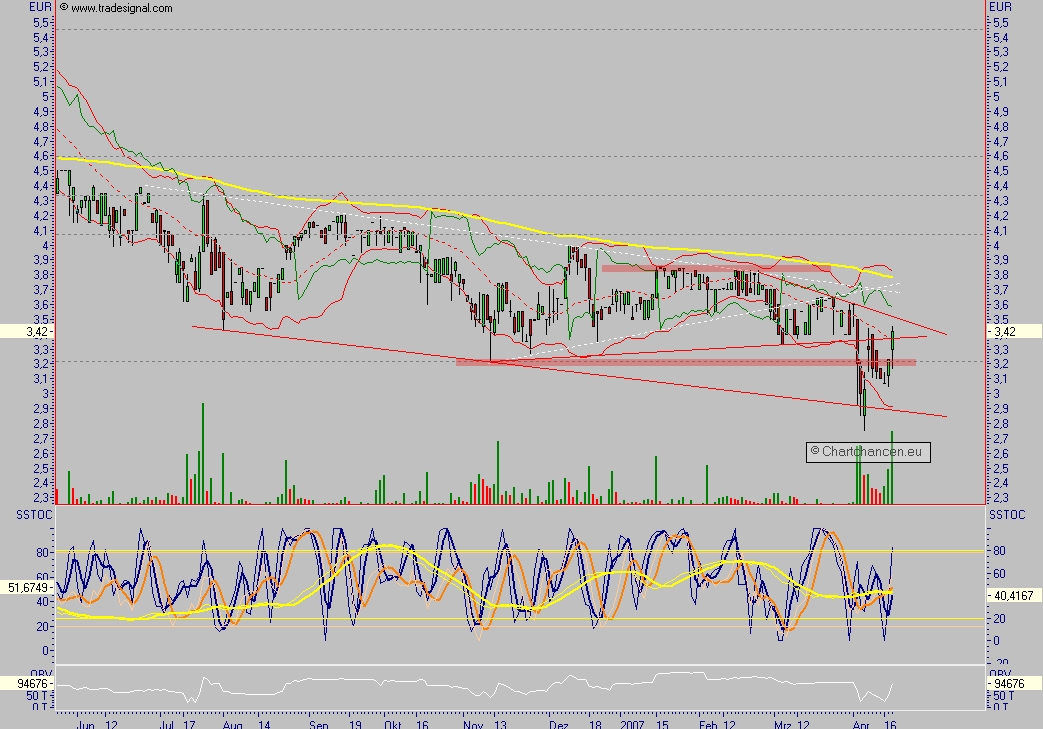Click the 20 level on right SSTOC axis
Viewport: 1043px width, 729px height.
point(999,619)
